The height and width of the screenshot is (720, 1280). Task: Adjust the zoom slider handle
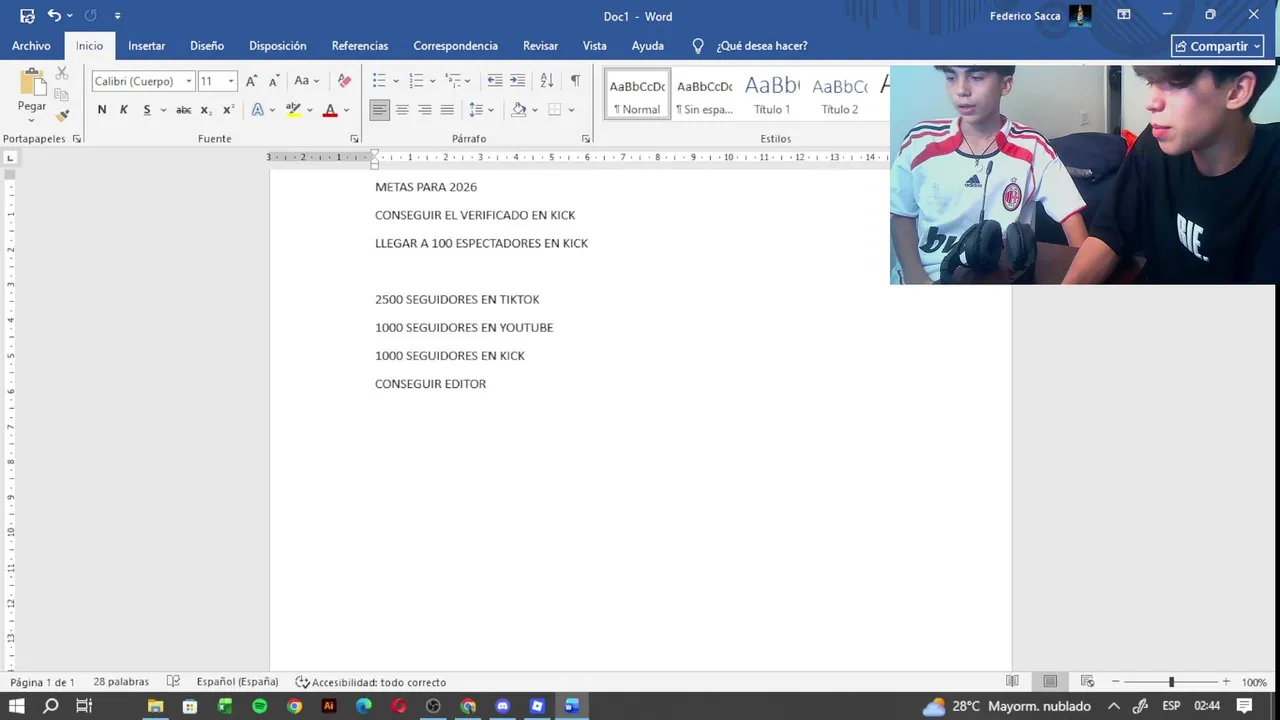tap(1171, 682)
